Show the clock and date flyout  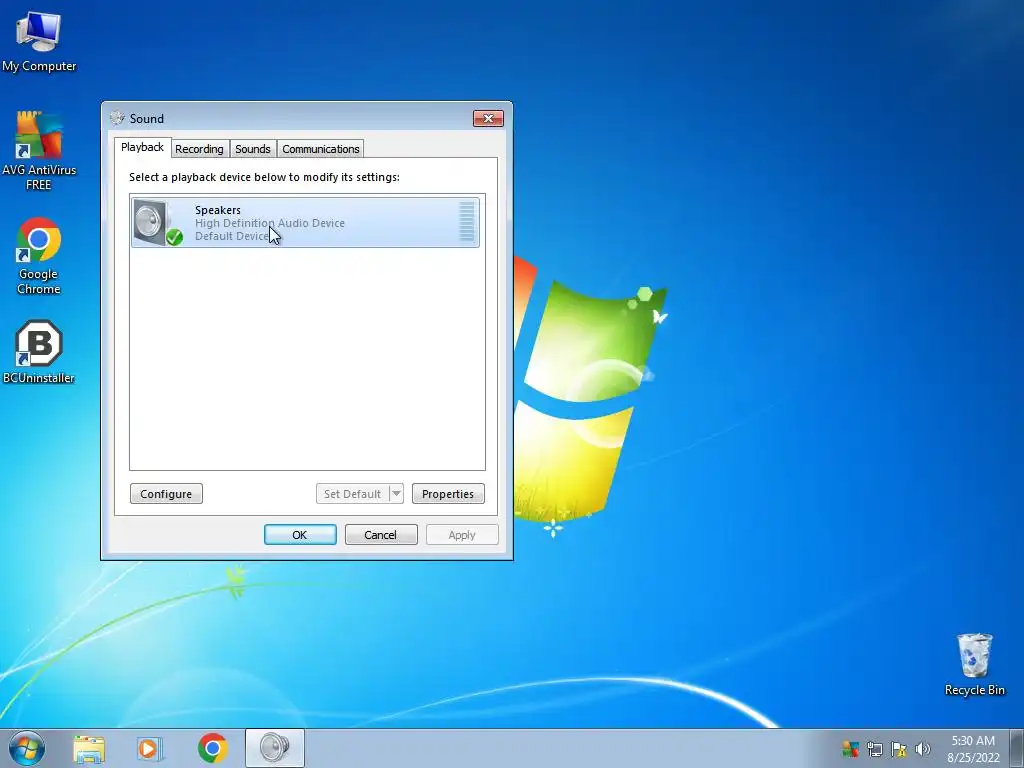click(973, 748)
